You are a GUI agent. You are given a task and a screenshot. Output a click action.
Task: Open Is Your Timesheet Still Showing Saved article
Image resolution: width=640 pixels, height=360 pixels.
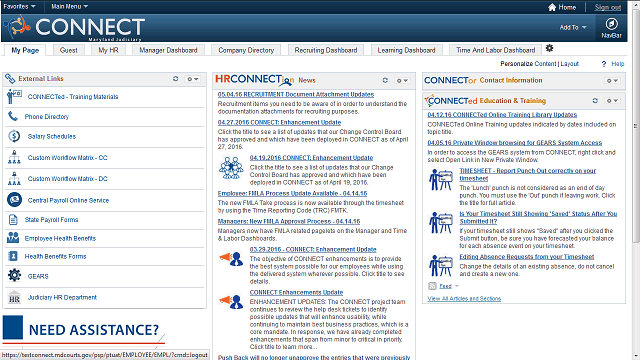[x=538, y=217]
